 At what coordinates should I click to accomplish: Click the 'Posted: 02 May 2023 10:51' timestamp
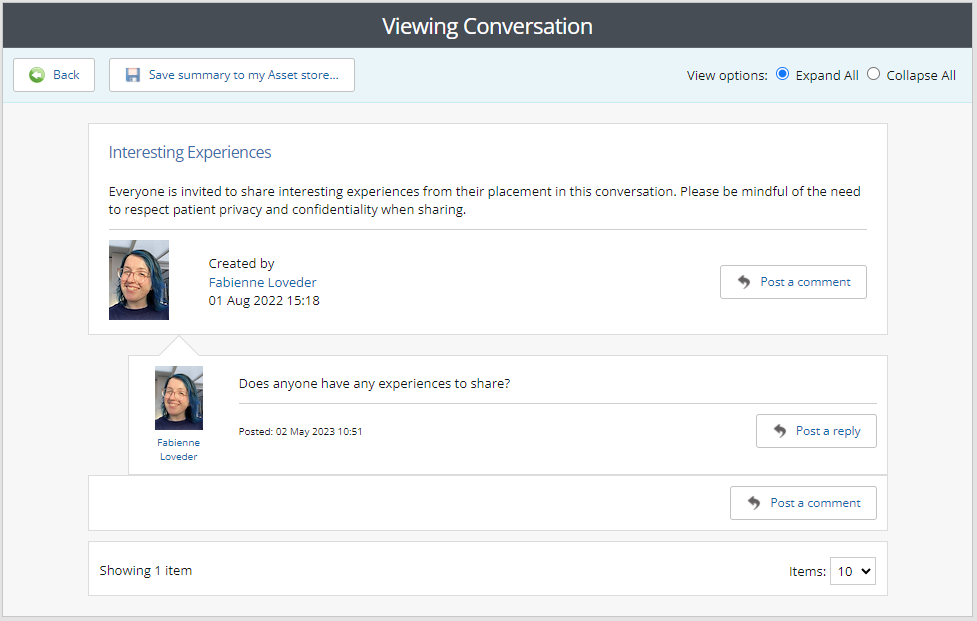[300, 432]
